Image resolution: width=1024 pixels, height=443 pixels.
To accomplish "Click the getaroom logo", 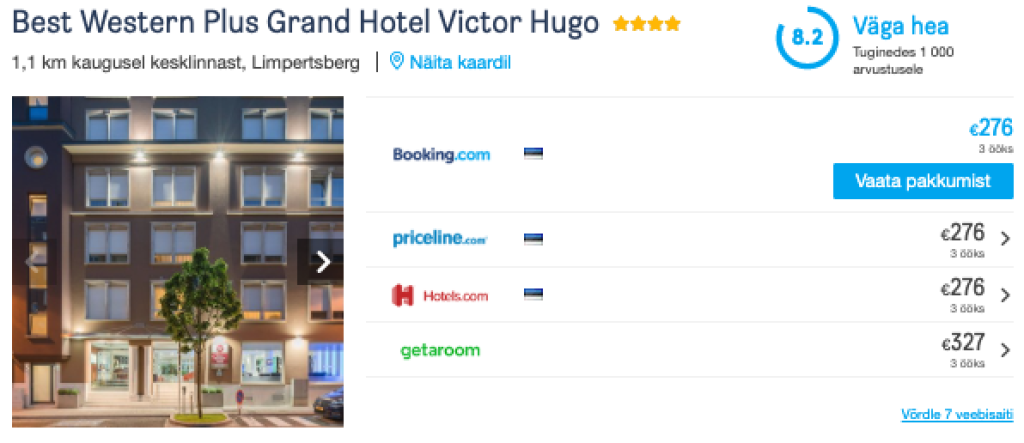I will coord(440,350).
